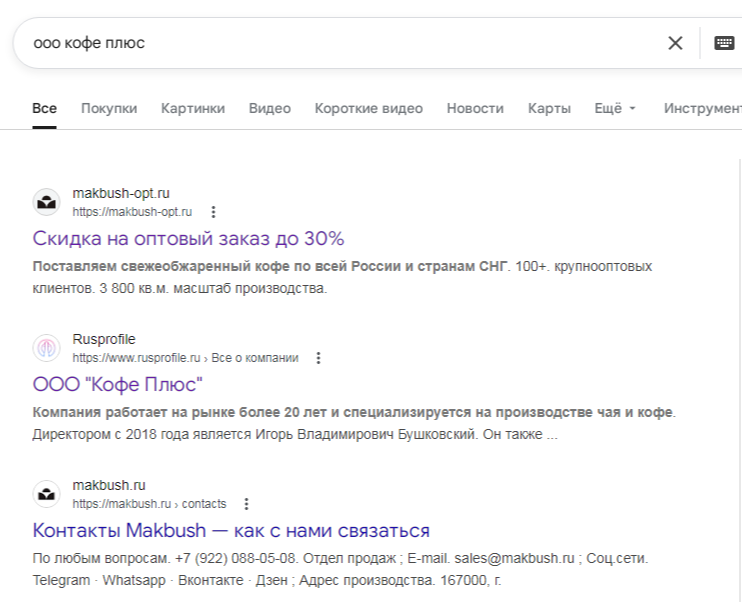Go to the "Новости" tab
The image size is (742, 602).
tap(475, 108)
